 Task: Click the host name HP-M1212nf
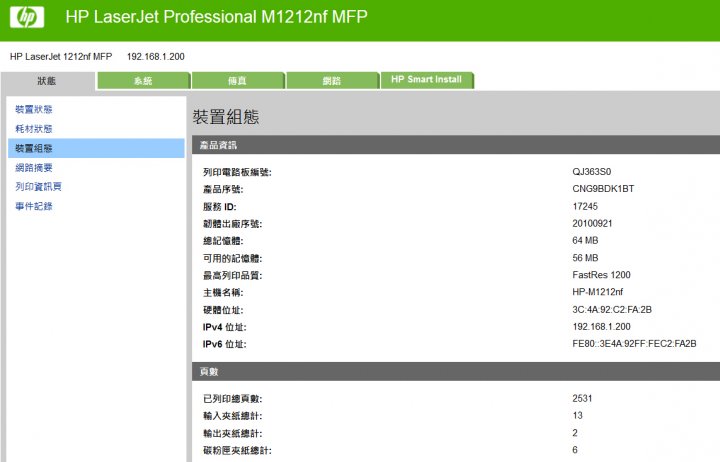click(x=597, y=292)
